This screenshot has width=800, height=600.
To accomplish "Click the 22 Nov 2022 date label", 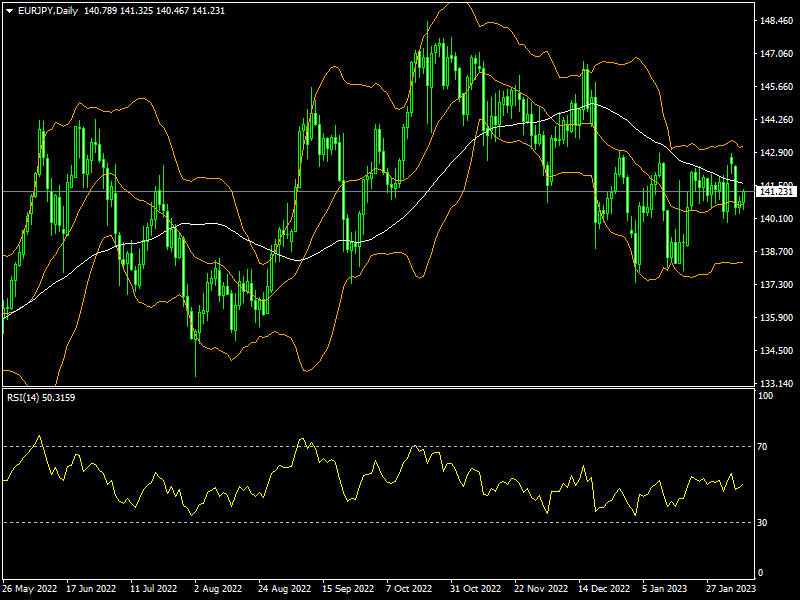I will 541,589.
